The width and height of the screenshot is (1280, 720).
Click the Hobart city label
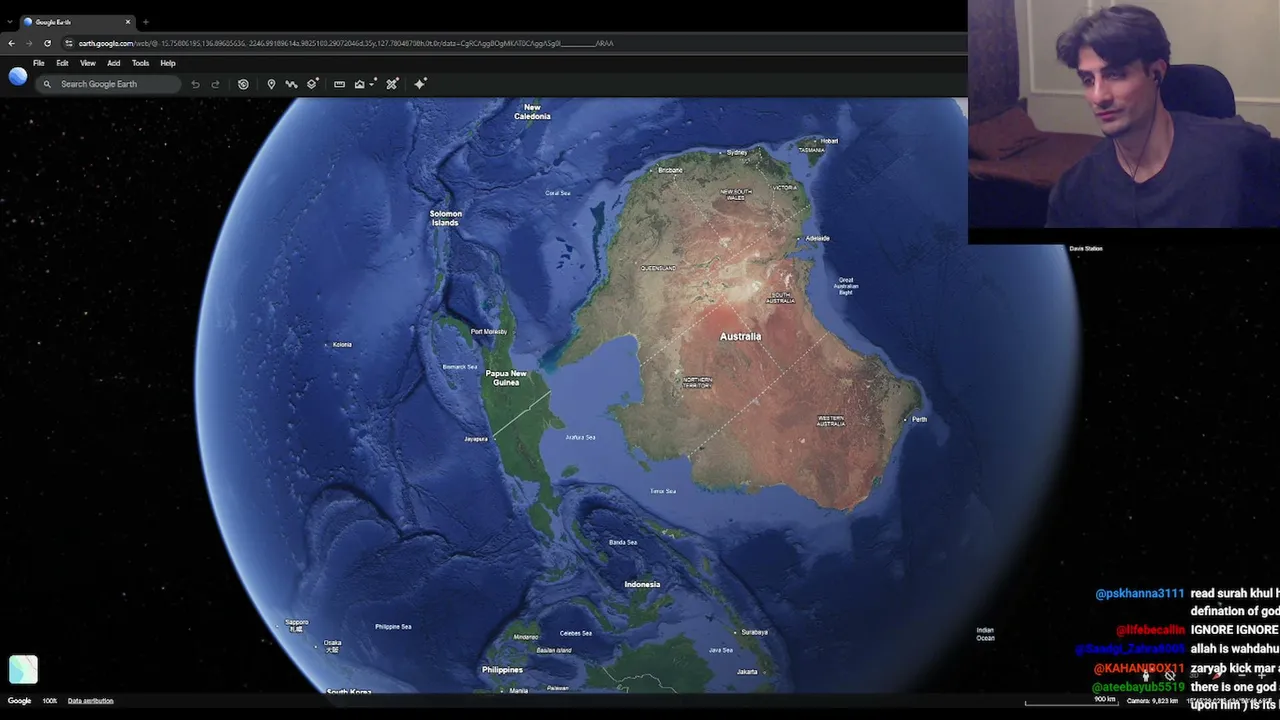829,141
